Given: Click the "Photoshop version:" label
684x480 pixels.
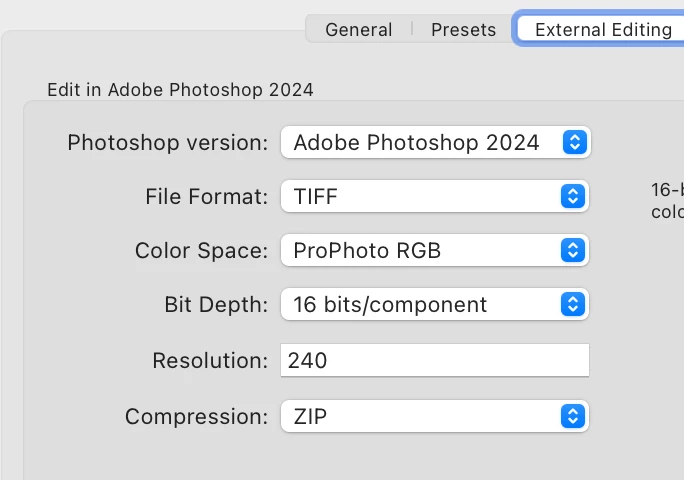Looking at the screenshot, I should point(167,143).
